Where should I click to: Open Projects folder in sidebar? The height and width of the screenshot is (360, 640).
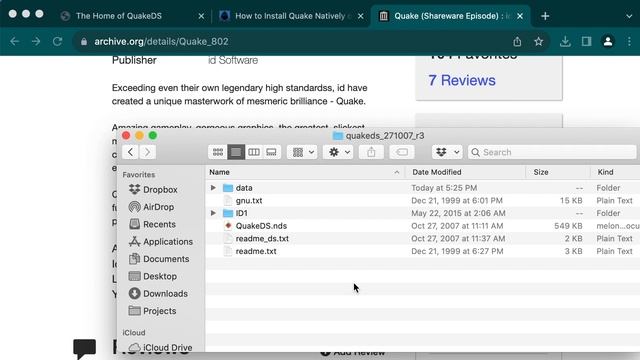152,311
